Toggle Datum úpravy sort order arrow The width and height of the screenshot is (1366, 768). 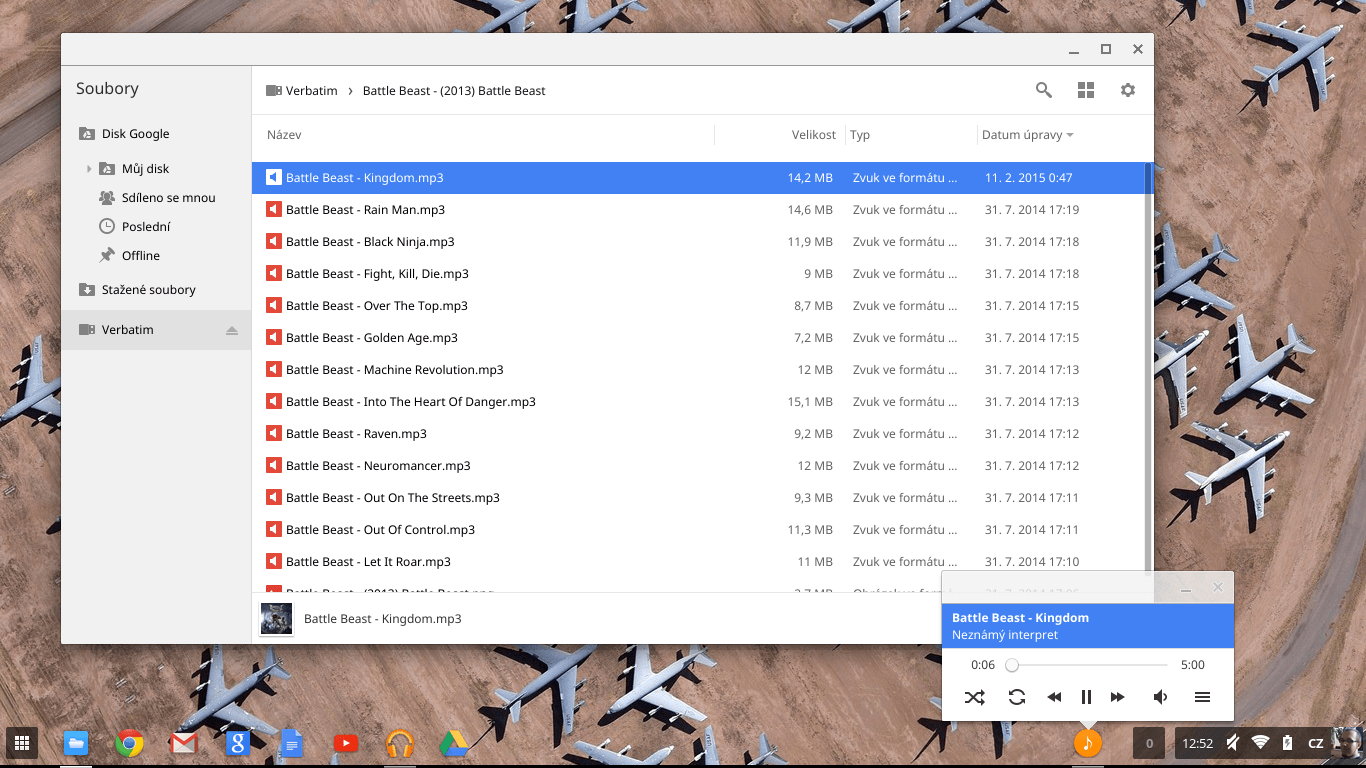1070,135
